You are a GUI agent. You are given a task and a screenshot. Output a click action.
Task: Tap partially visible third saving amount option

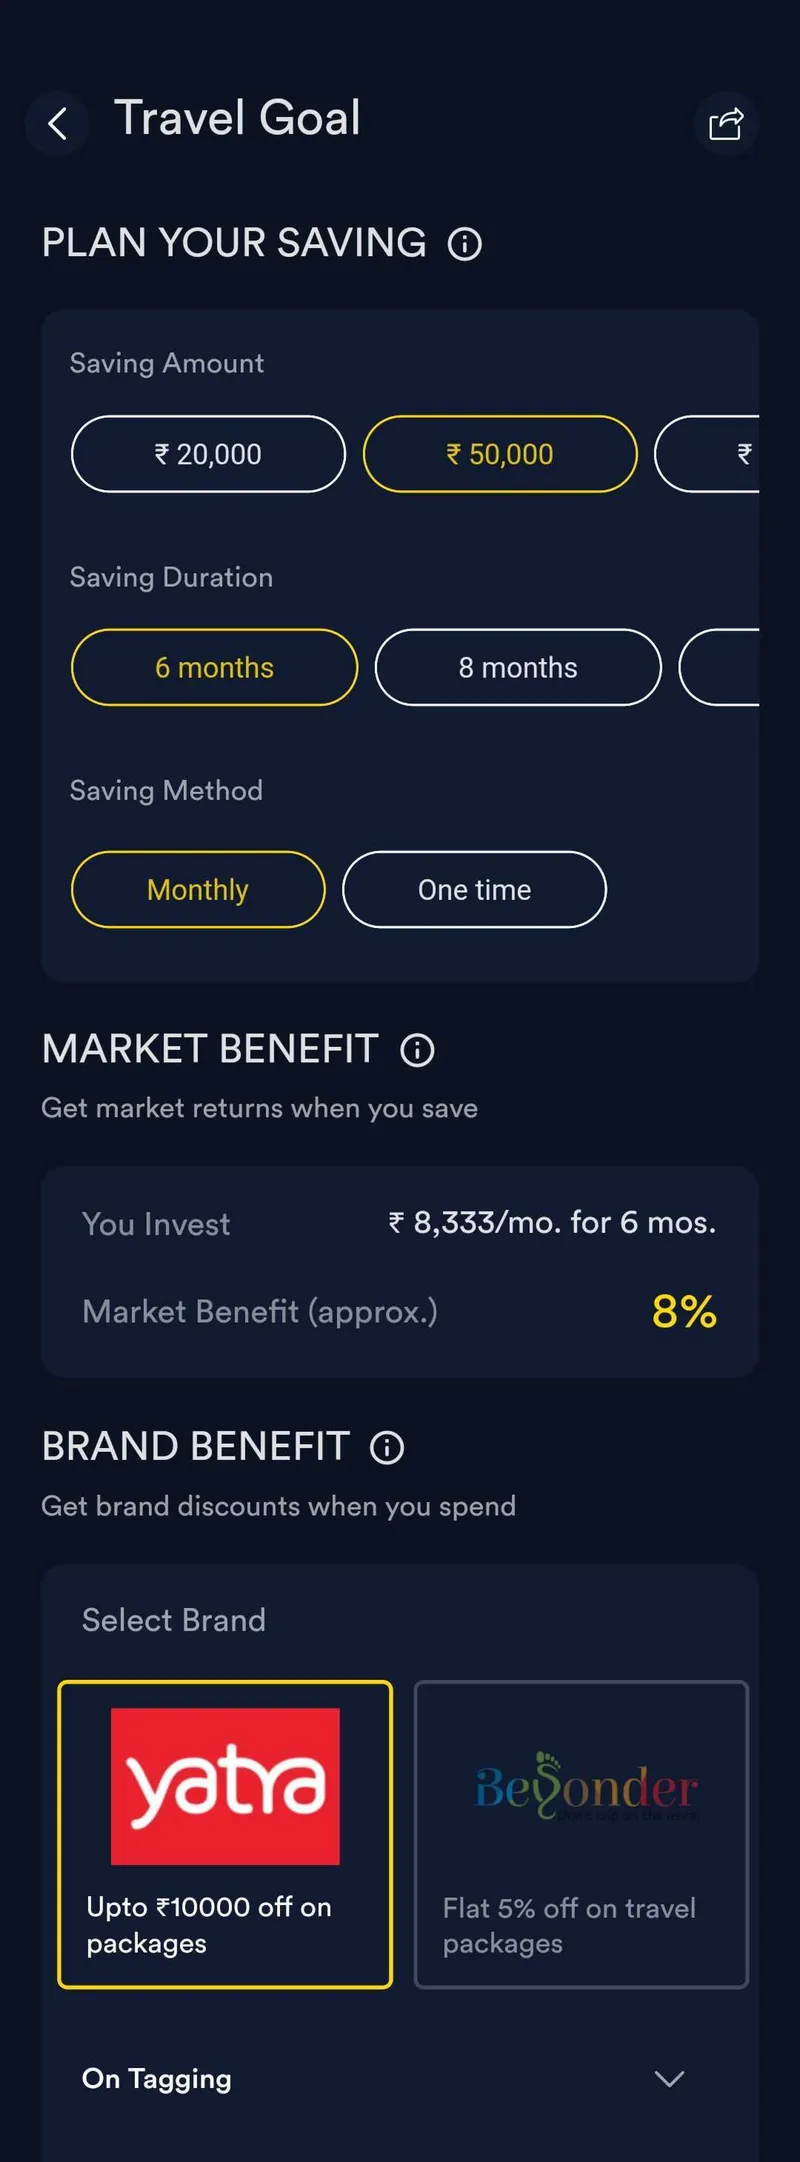click(712, 454)
